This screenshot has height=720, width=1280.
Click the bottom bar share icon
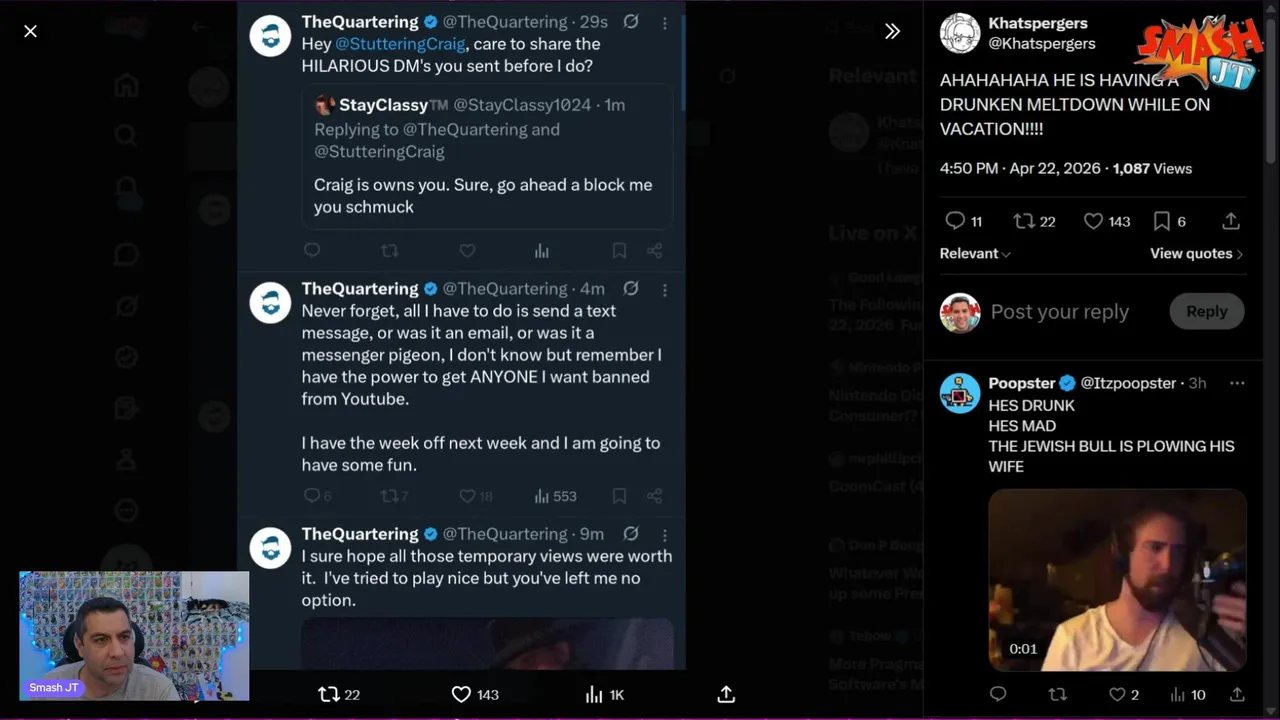coord(727,694)
